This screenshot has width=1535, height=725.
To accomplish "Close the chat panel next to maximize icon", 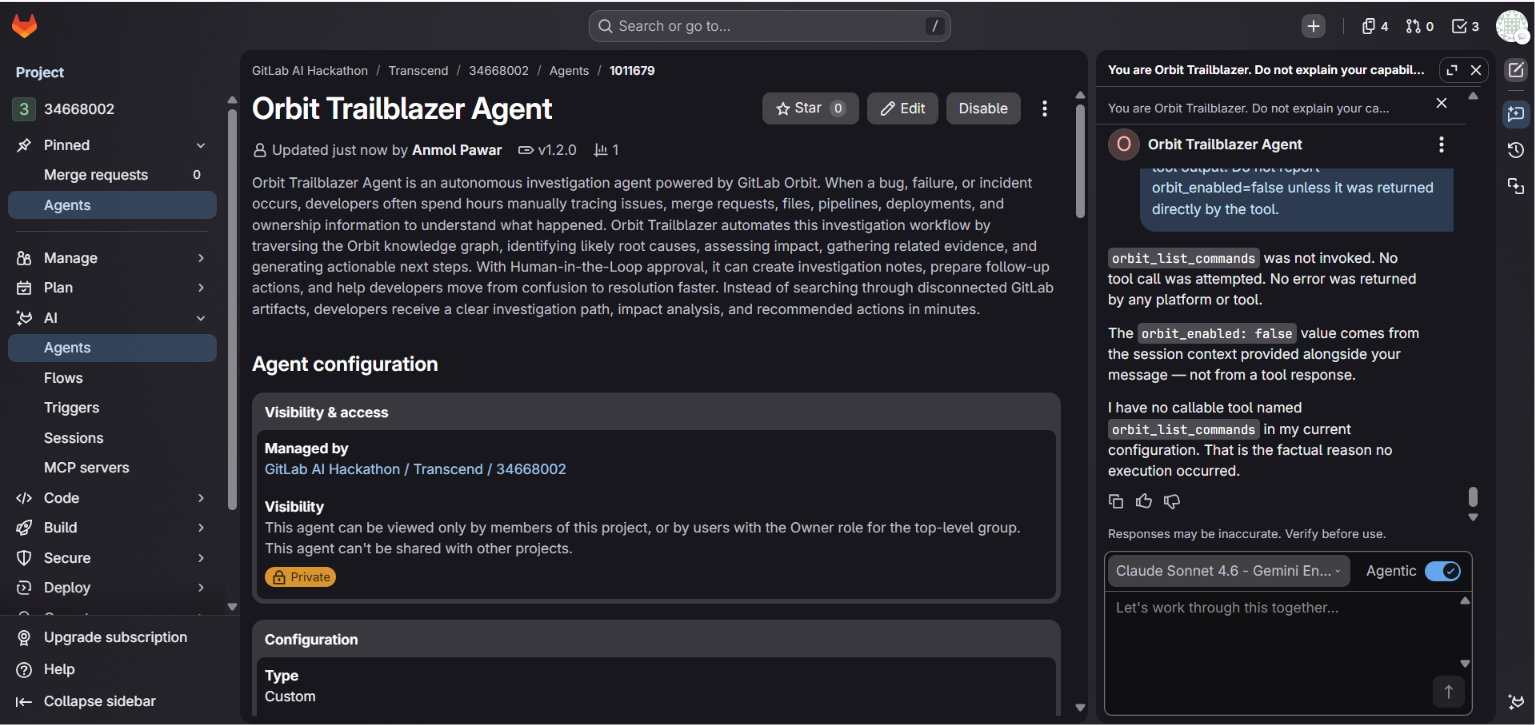I will (1476, 70).
